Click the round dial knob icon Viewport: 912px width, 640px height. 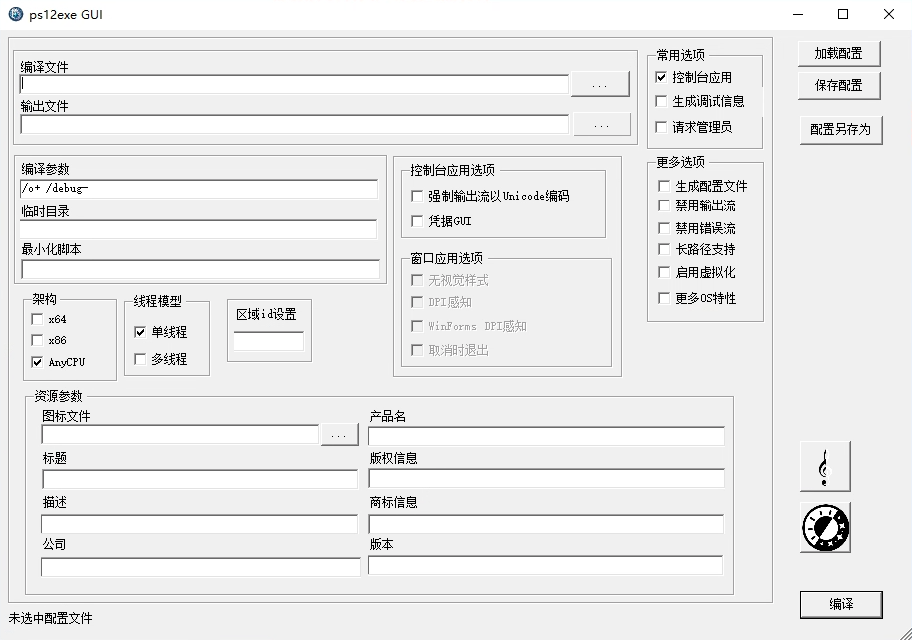pos(824,527)
